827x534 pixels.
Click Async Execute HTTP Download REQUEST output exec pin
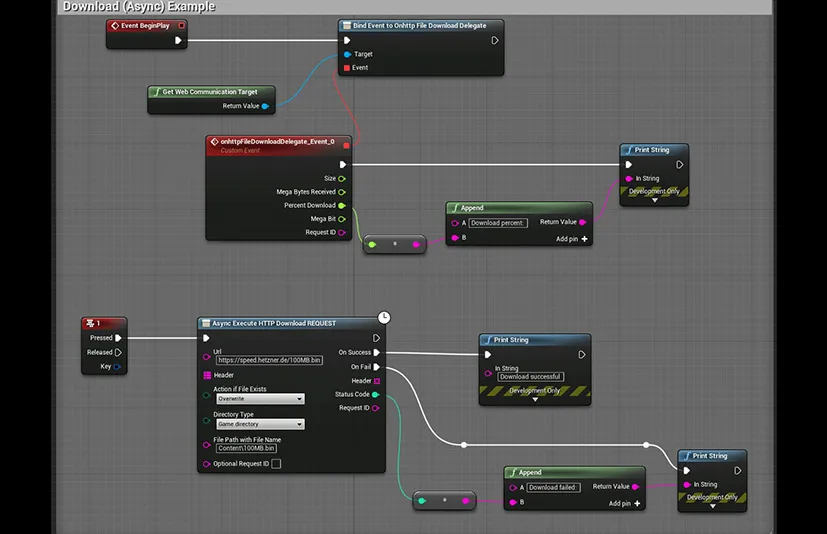click(x=376, y=338)
